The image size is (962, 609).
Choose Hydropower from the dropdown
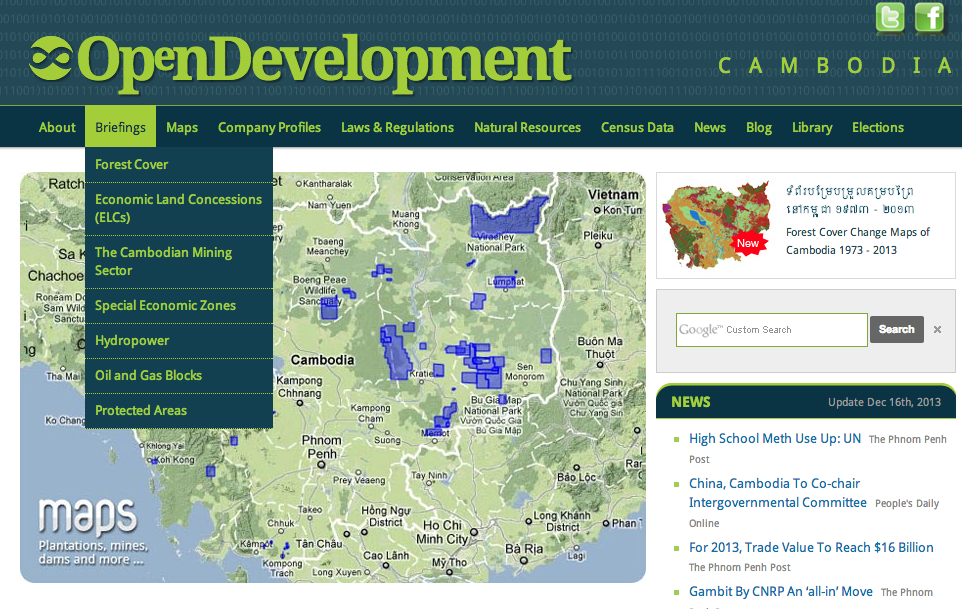[179, 340]
